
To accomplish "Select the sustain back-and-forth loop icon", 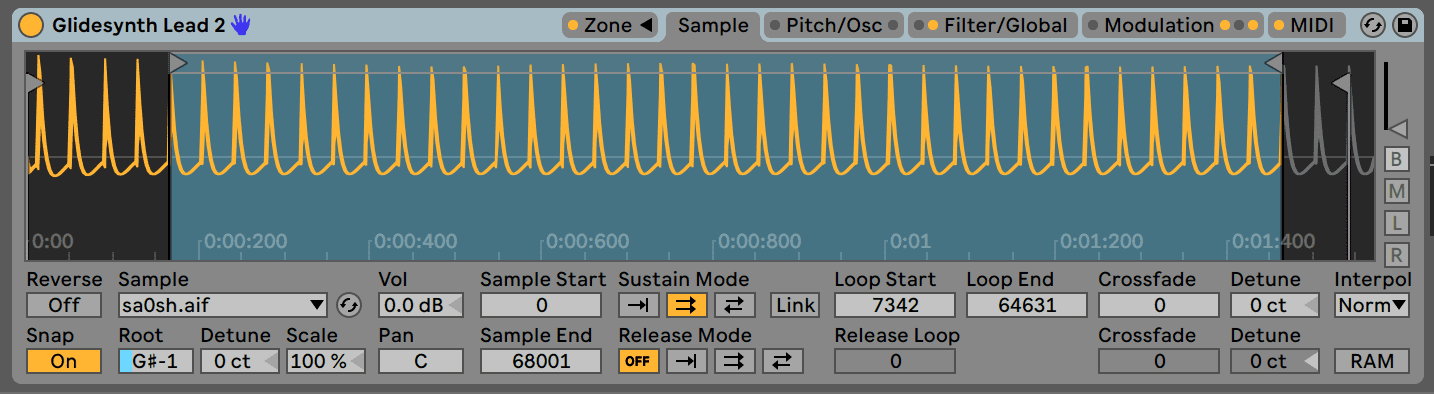I will coord(734,305).
